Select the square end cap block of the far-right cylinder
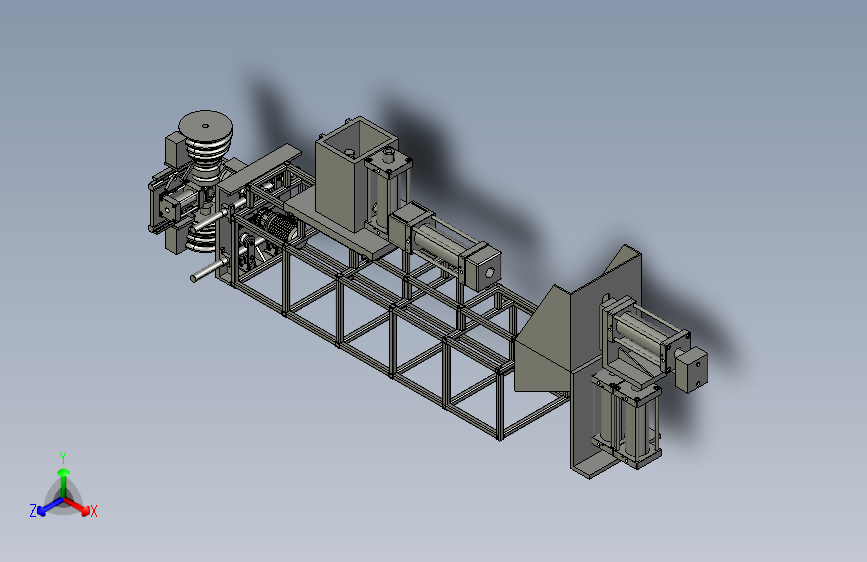The image size is (867, 562). coord(691,369)
